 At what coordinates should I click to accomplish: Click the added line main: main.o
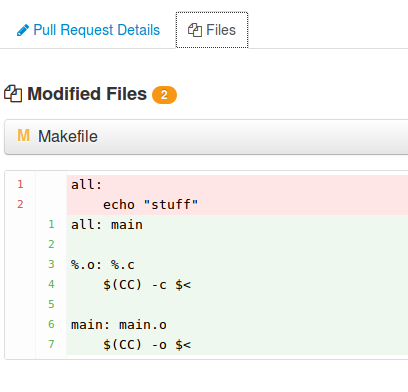click(119, 325)
